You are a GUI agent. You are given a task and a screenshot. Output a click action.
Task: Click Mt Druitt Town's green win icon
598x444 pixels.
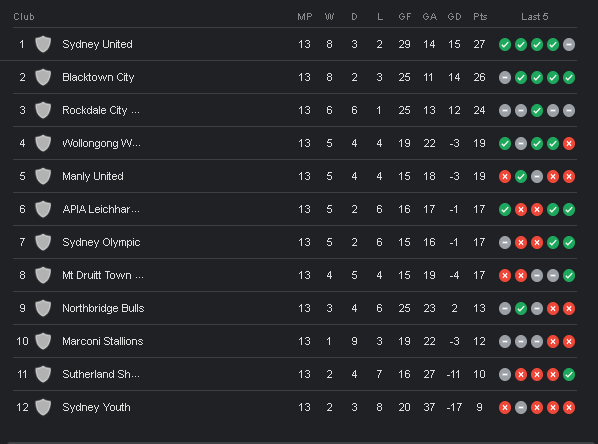click(569, 276)
